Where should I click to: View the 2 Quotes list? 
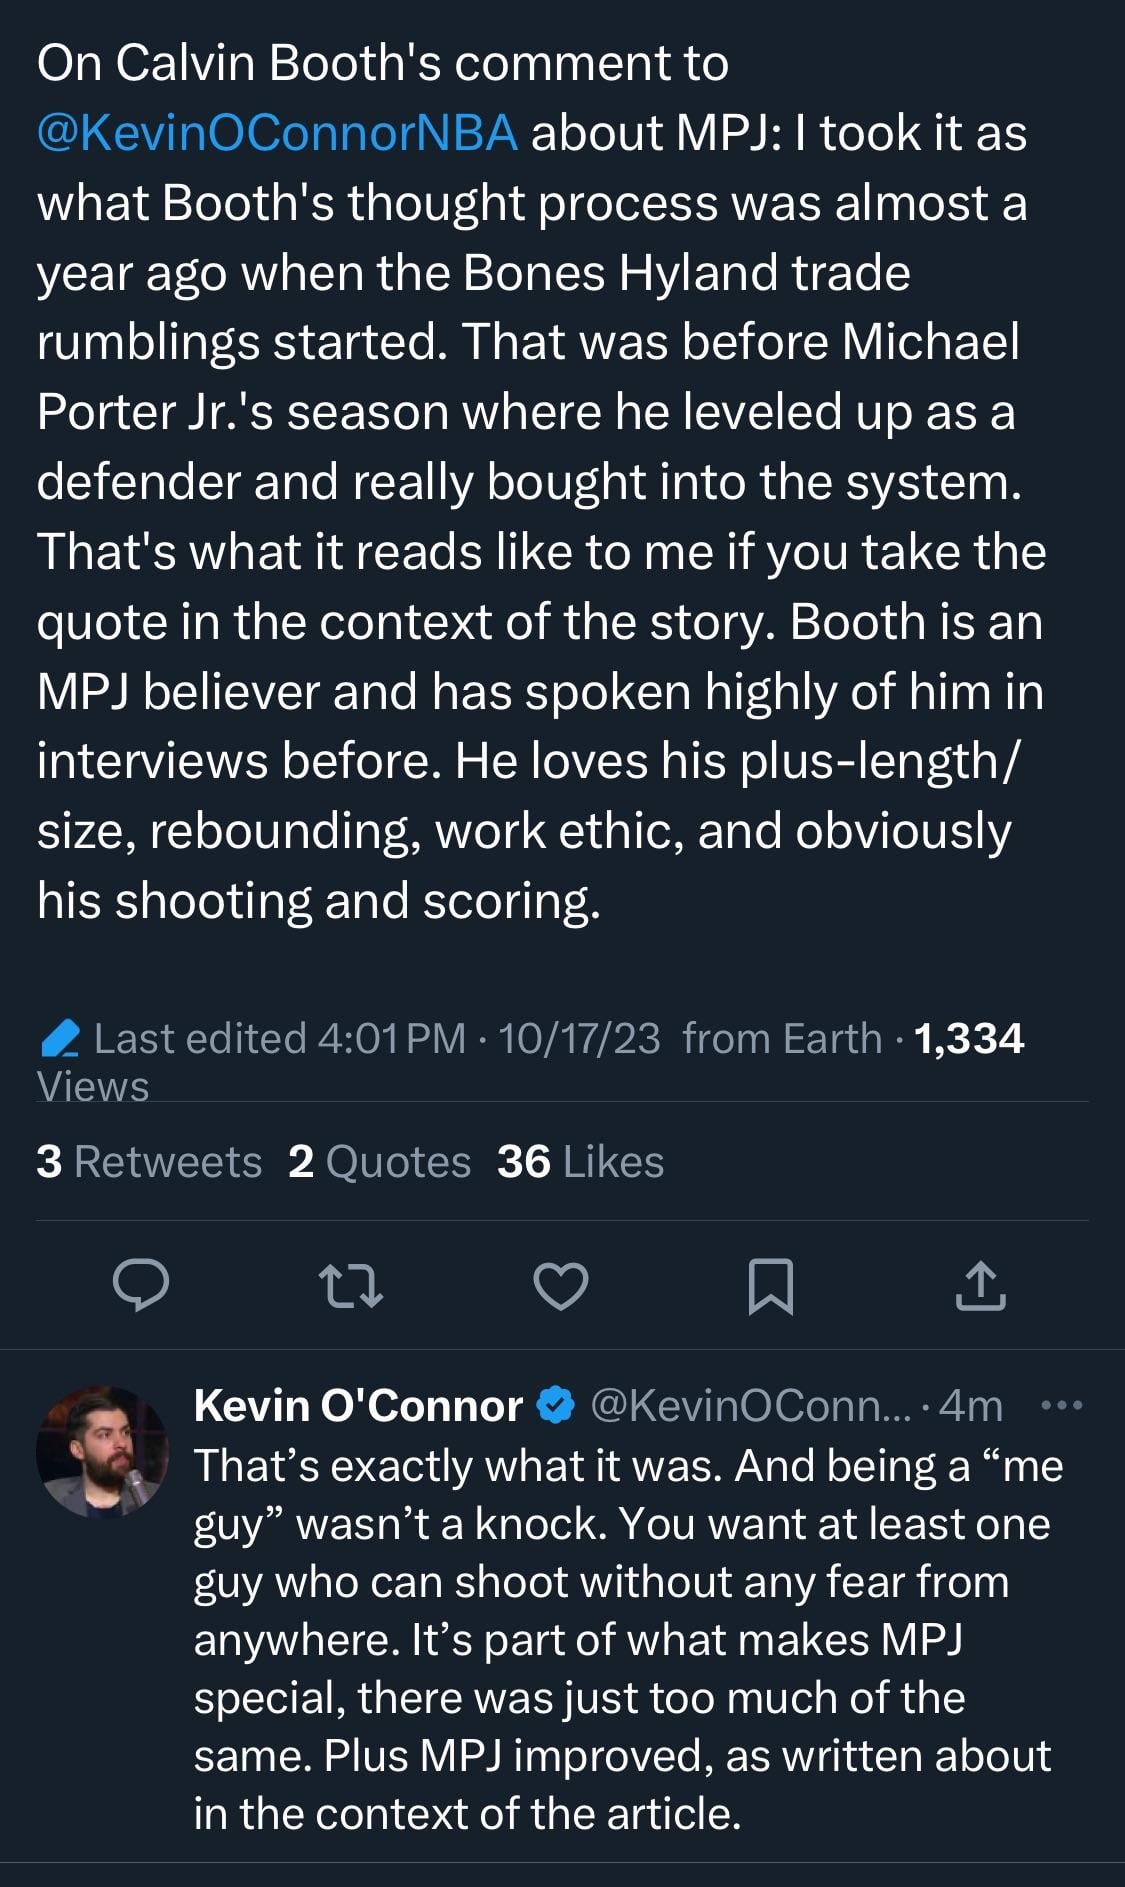[x=379, y=1162]
